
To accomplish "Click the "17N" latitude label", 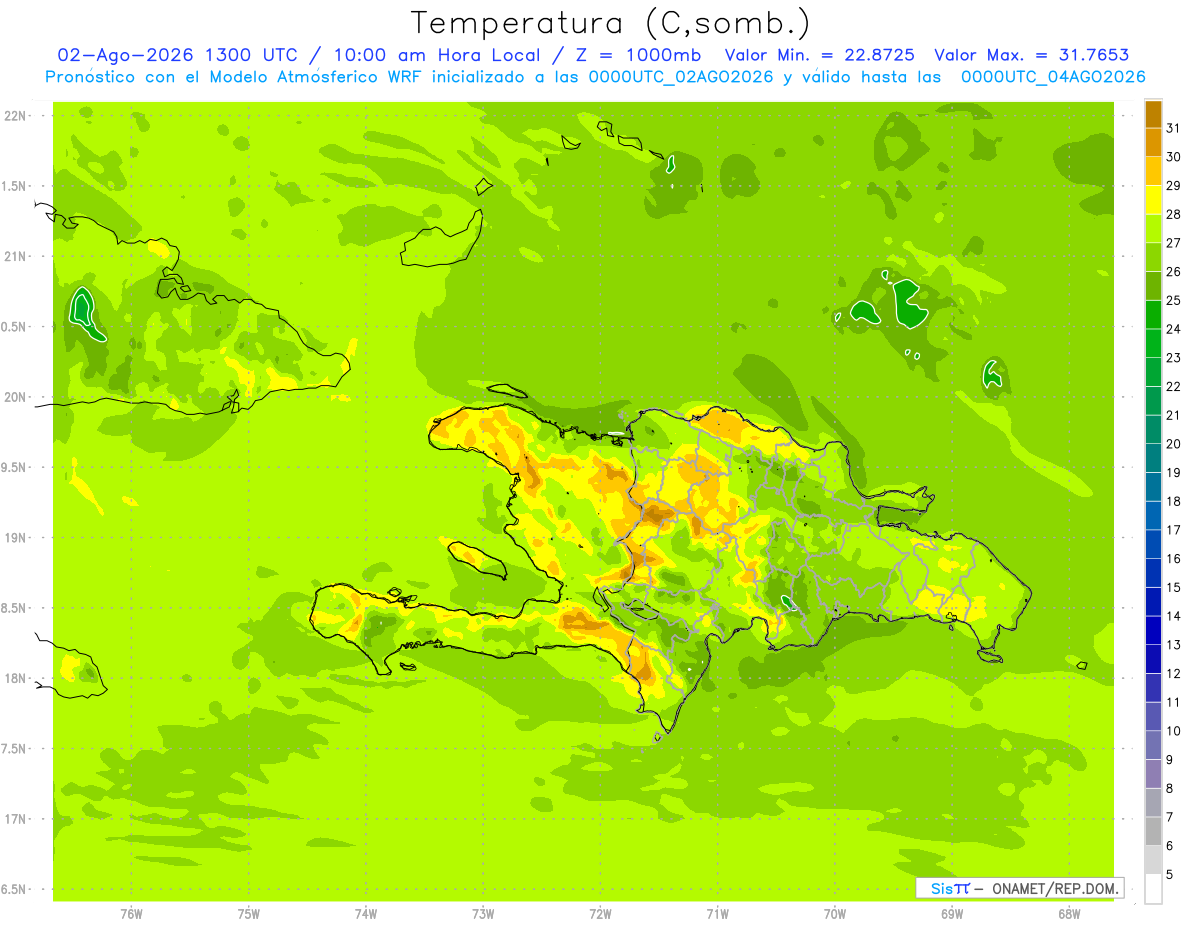I will click(x=16, y=819).
